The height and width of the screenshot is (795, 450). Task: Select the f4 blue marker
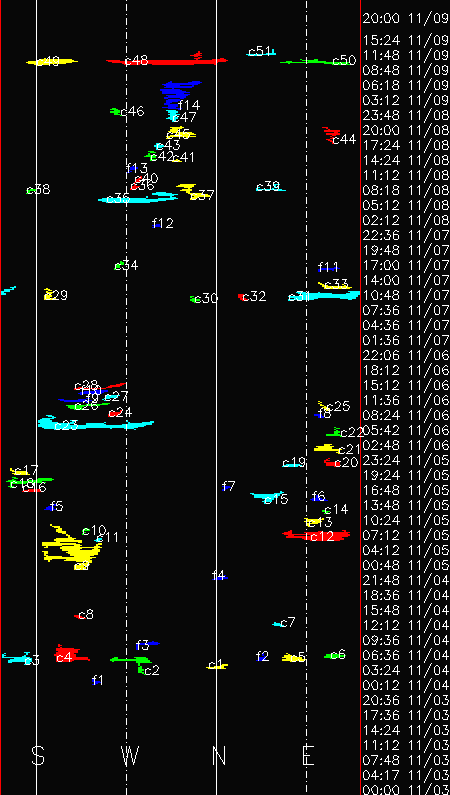coord(220,576)
